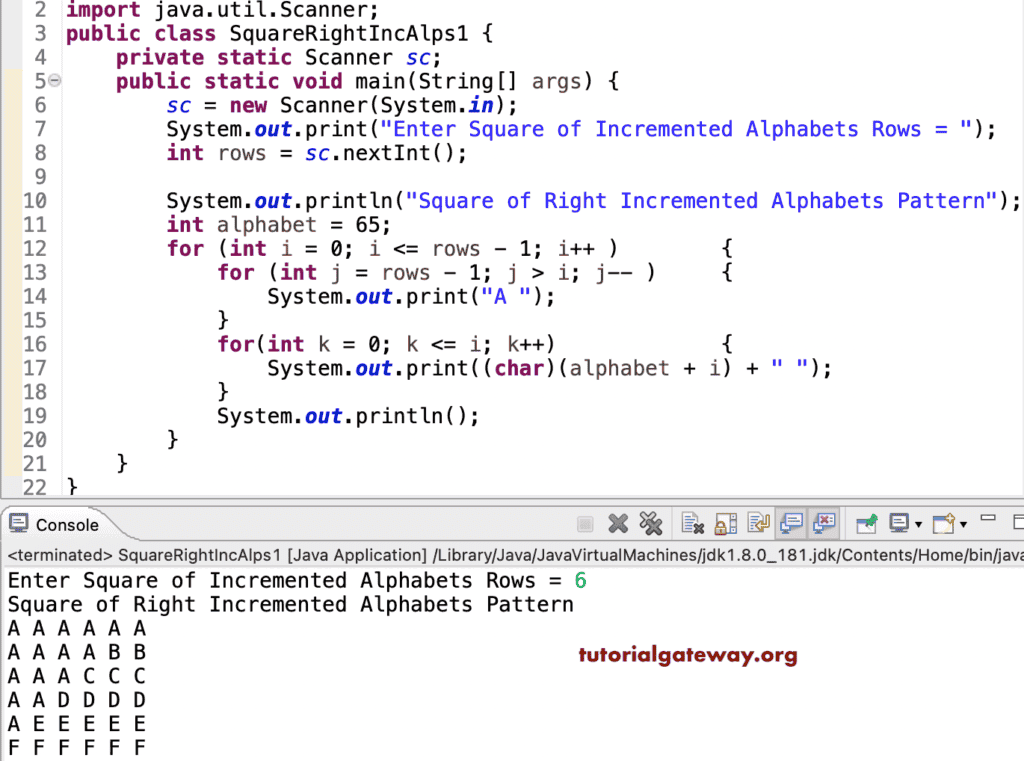Open the Open Console dropdown arrow
Screen dimensions: 1024x761
pos(965,523)
